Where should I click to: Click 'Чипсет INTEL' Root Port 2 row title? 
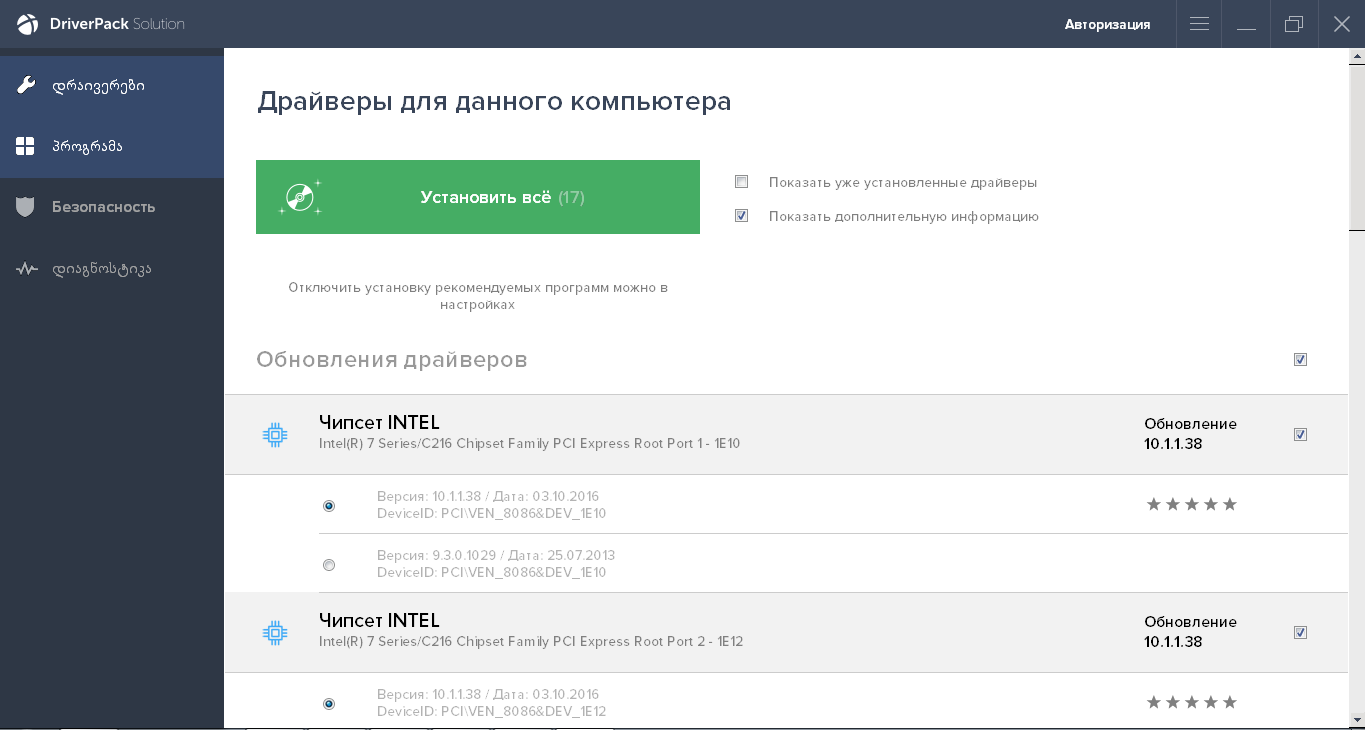click(379, 621)
